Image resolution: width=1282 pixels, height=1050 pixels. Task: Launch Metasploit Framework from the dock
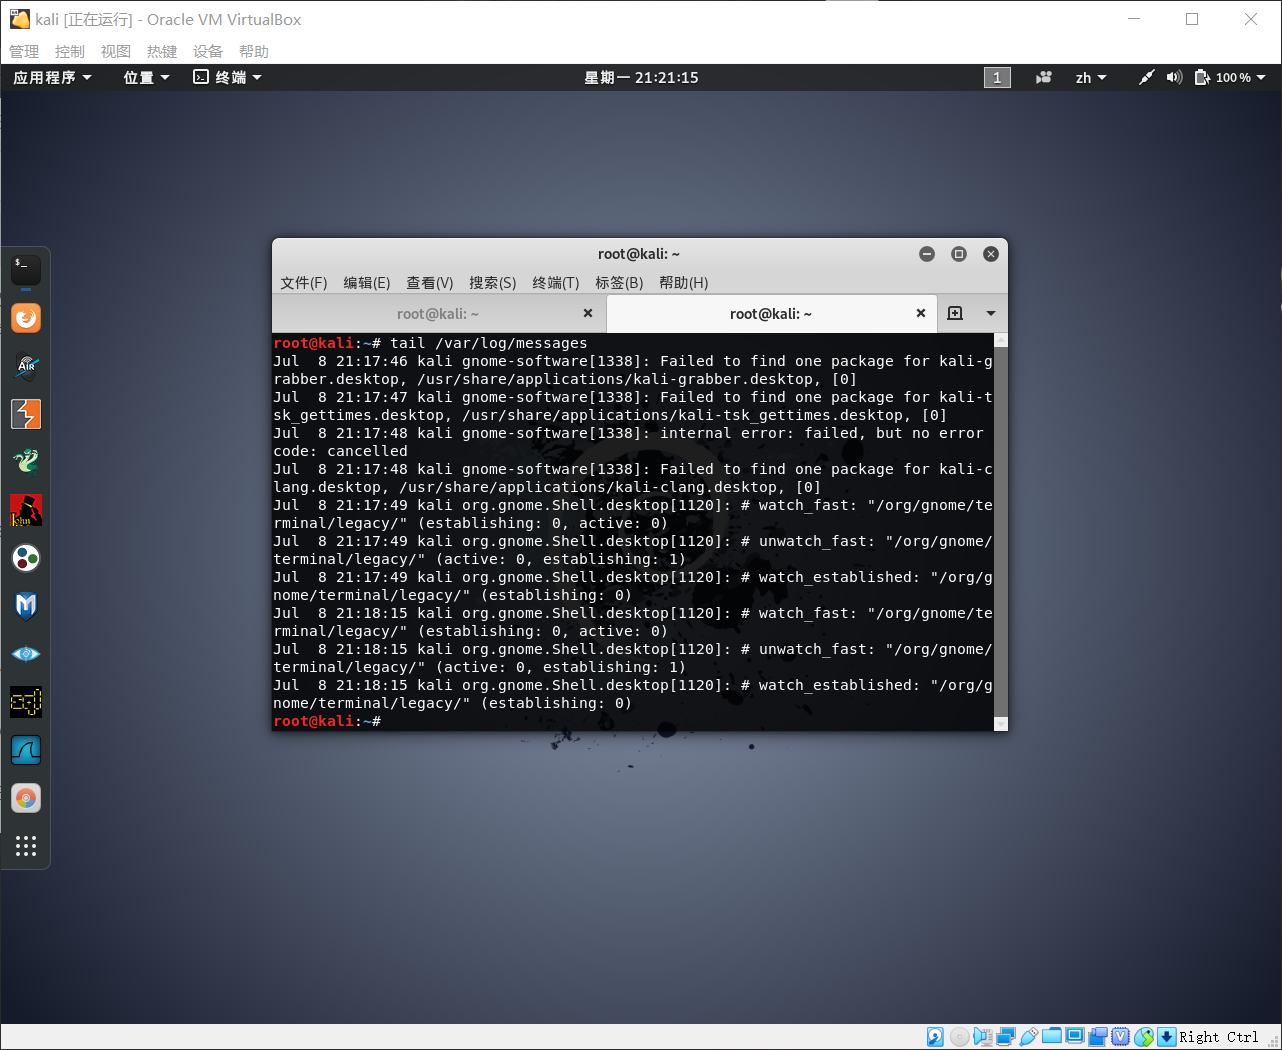tap(25, 606)
